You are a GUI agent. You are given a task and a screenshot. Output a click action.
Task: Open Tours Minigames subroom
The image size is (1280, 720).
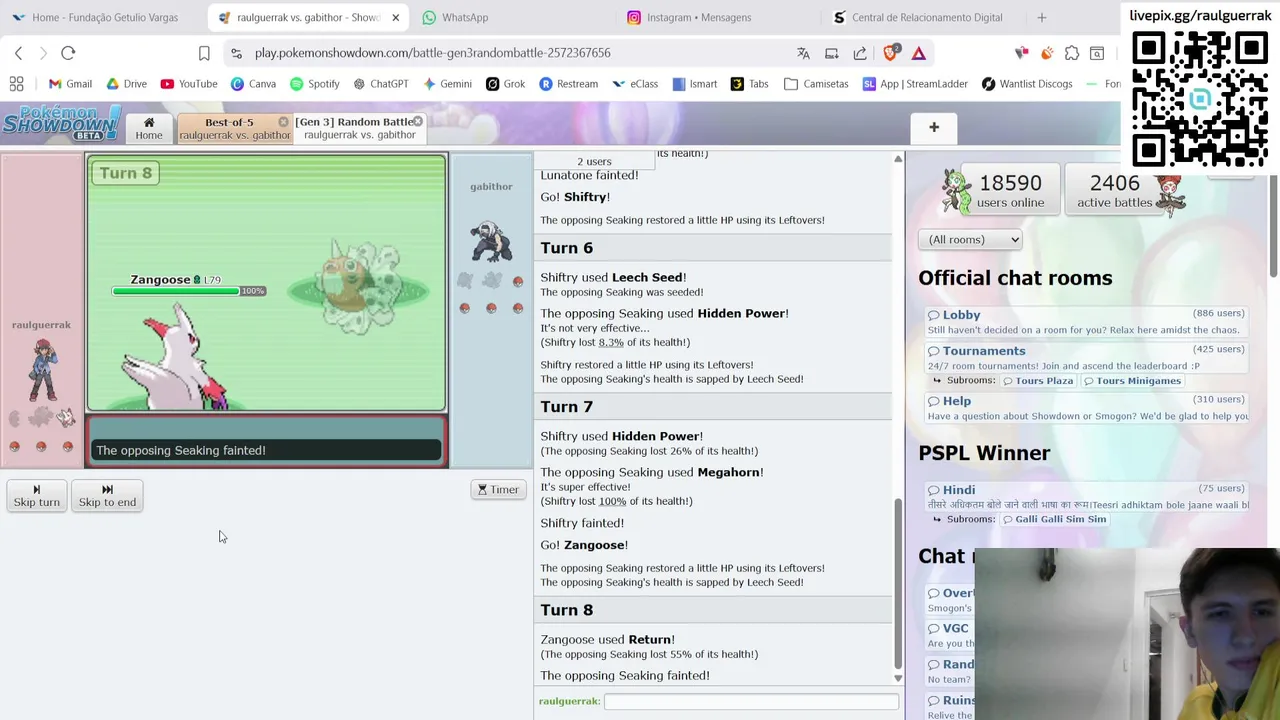tap(1133, 381)
